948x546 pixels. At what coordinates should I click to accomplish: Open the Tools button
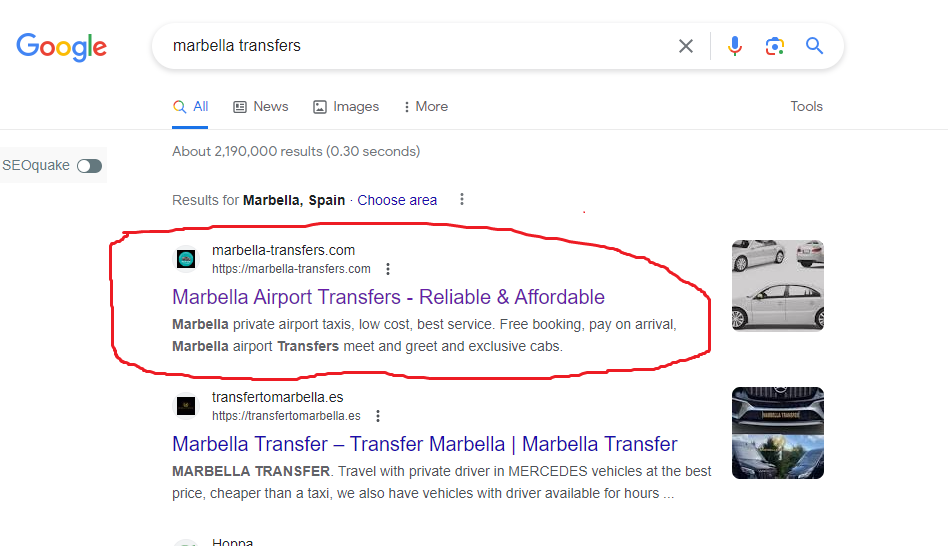coord(806,106)
